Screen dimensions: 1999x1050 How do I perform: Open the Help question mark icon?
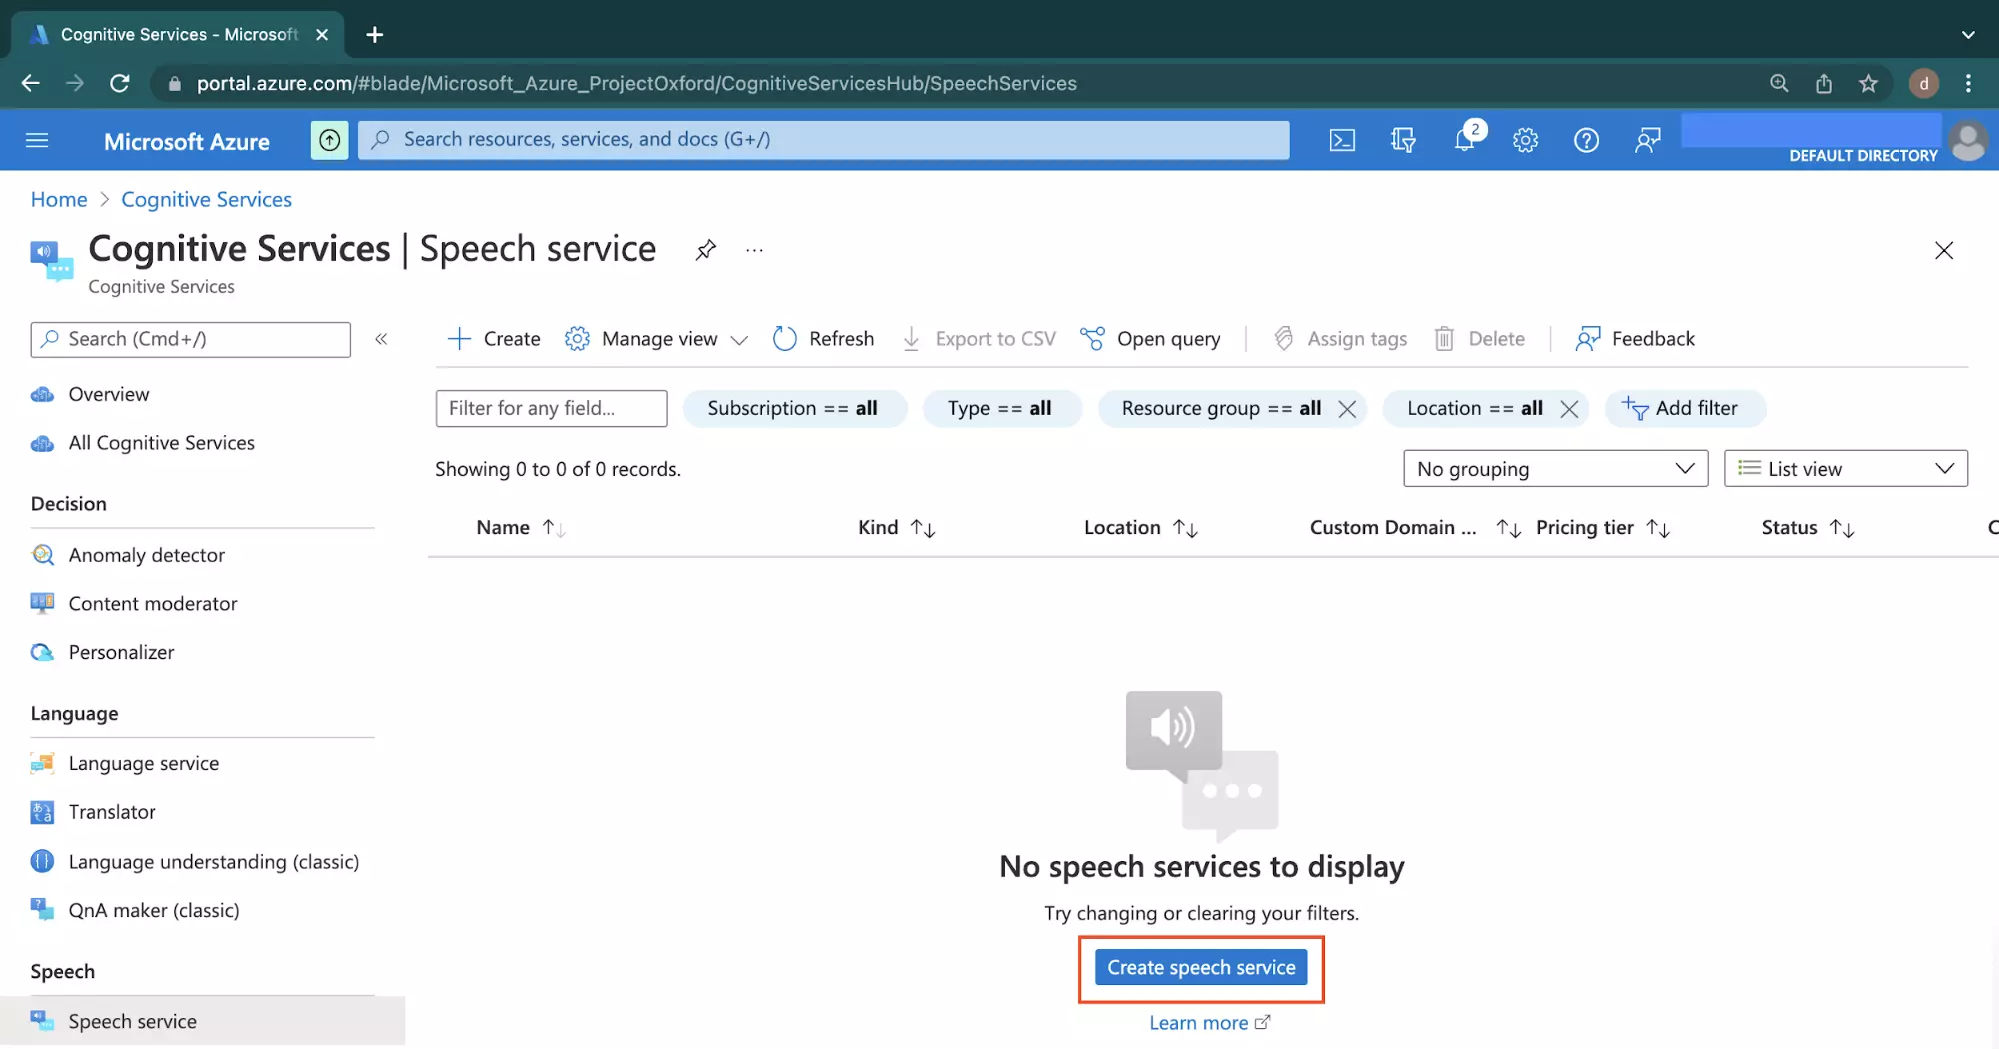pyautogui.click(x=1586, y=141)
